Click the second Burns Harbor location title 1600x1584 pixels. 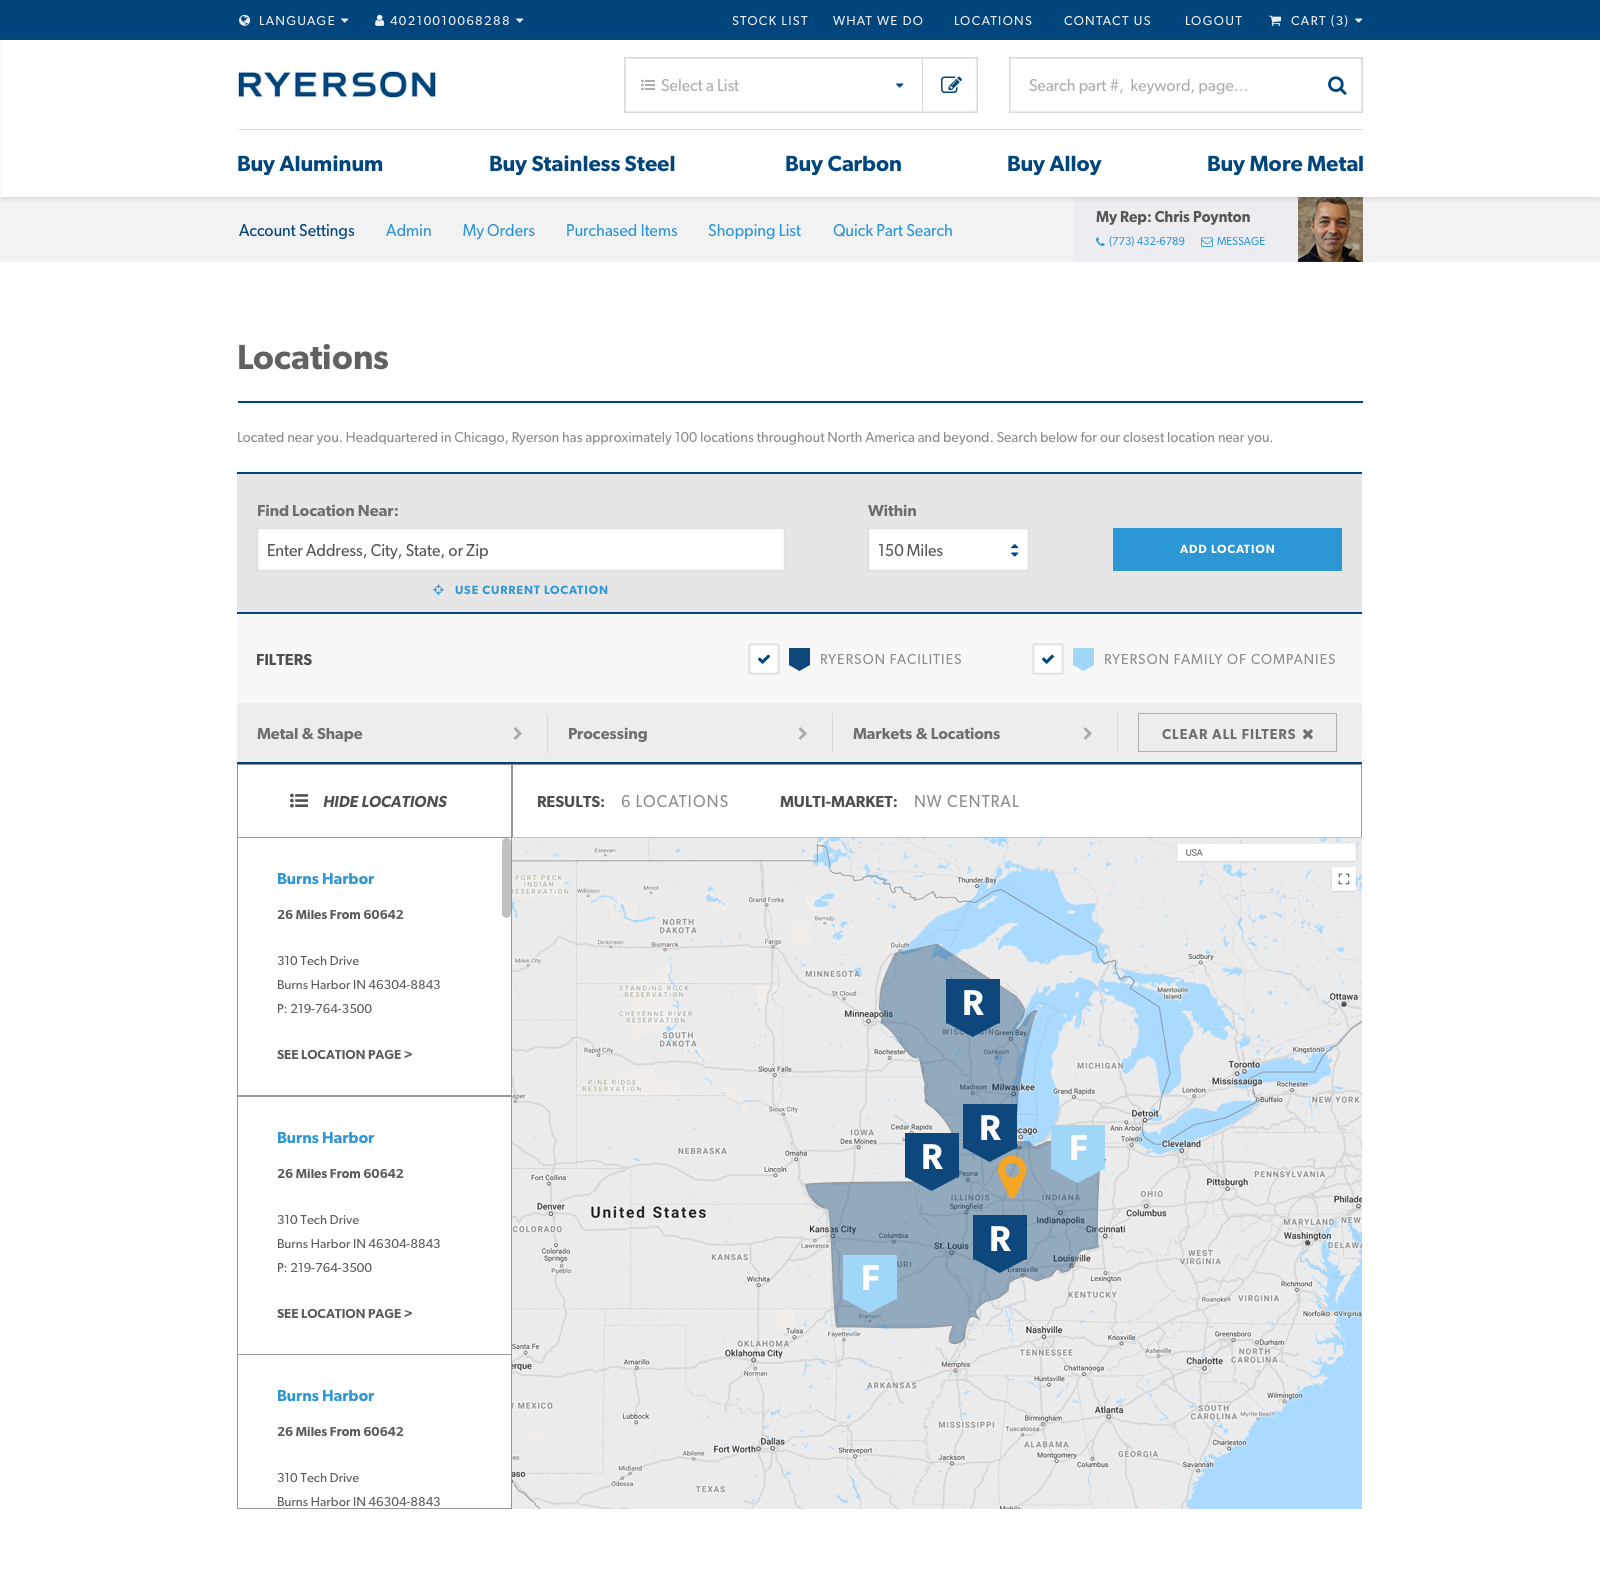[x=325, y=1137]
